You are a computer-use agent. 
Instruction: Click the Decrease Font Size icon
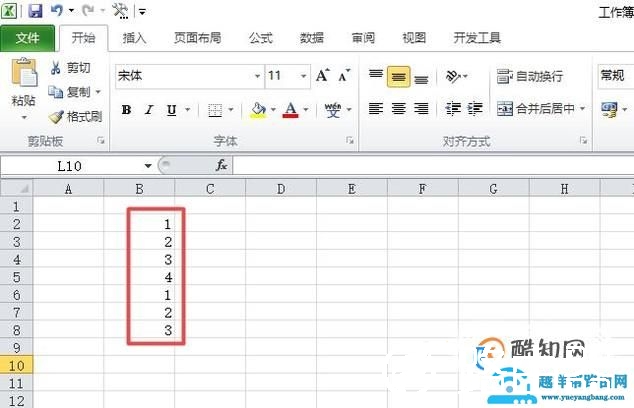[x=344, y=75]
